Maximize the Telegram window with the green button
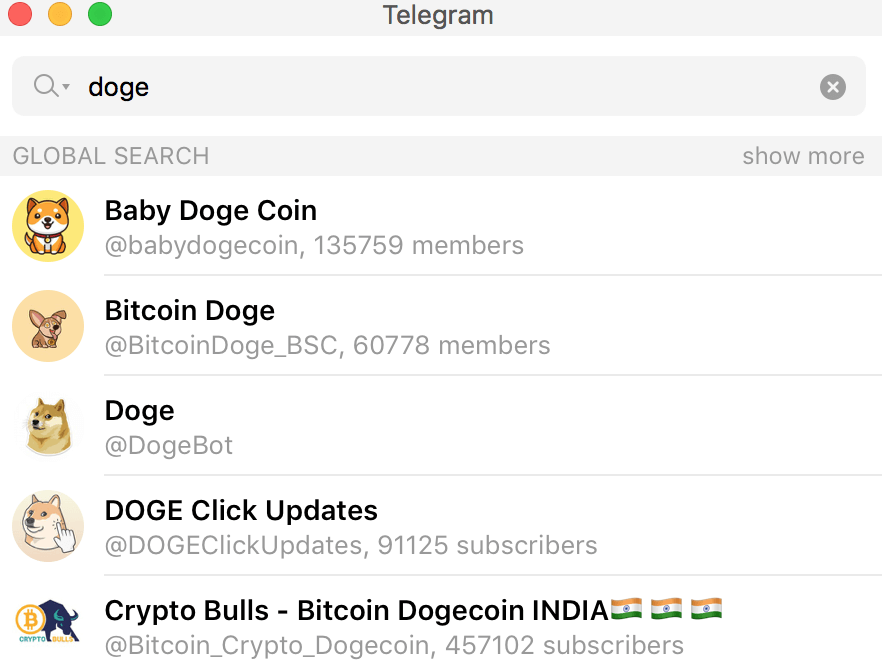Viewport: 882px width, 668px height. [100, 14]
